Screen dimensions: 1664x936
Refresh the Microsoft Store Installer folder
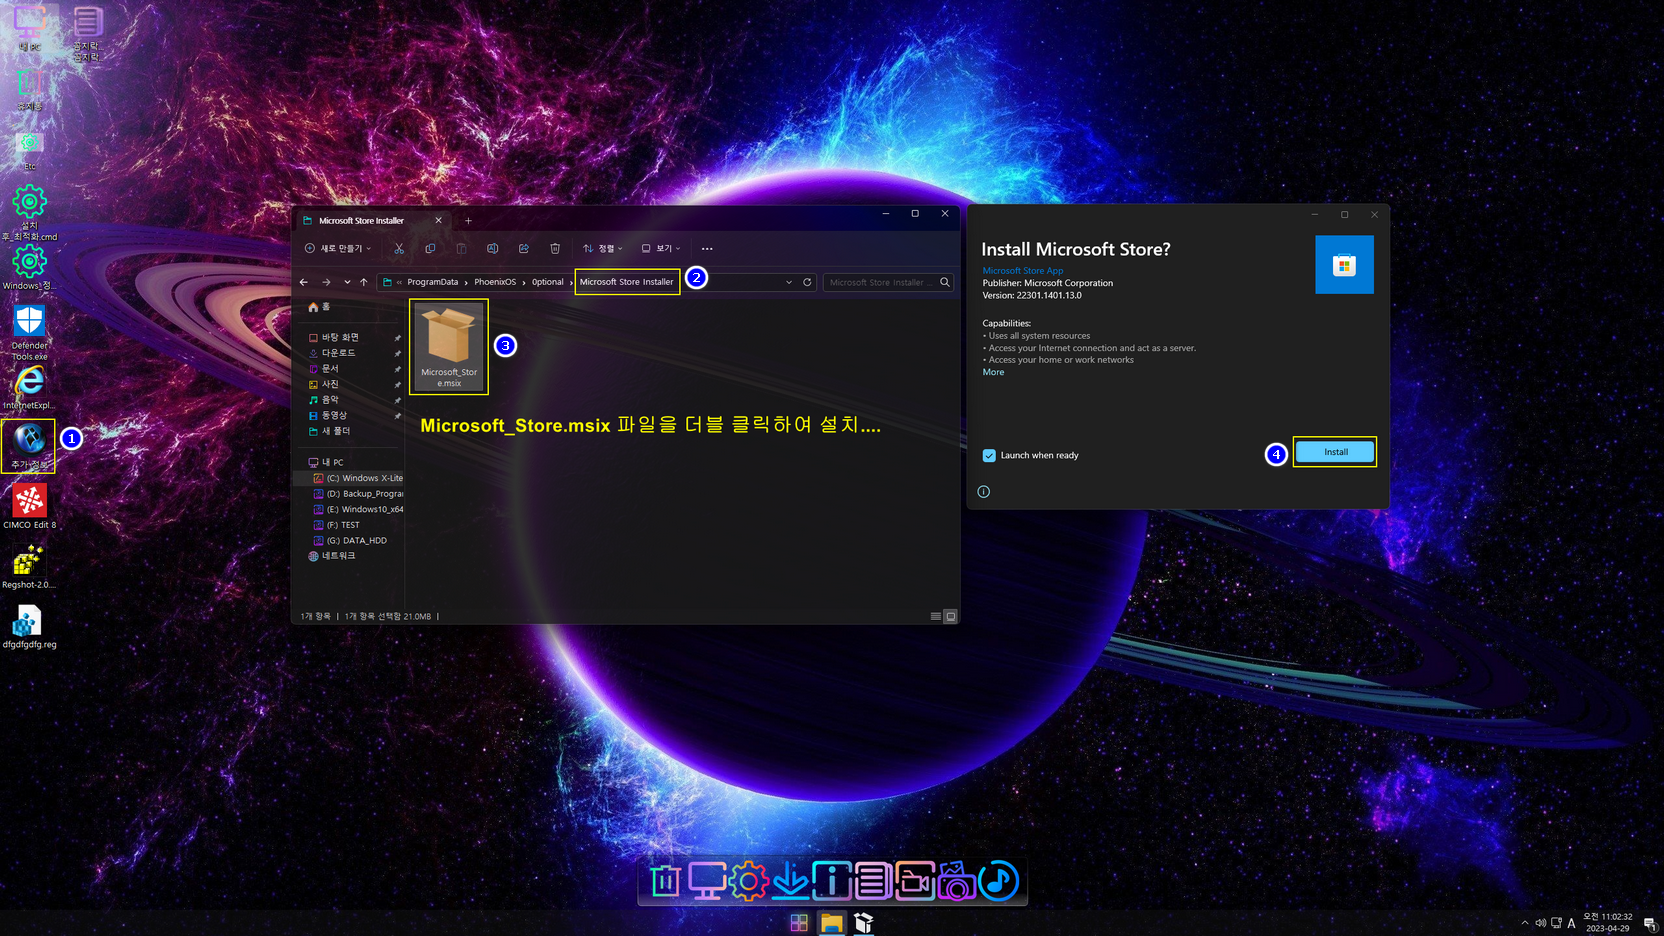point(807,282)
